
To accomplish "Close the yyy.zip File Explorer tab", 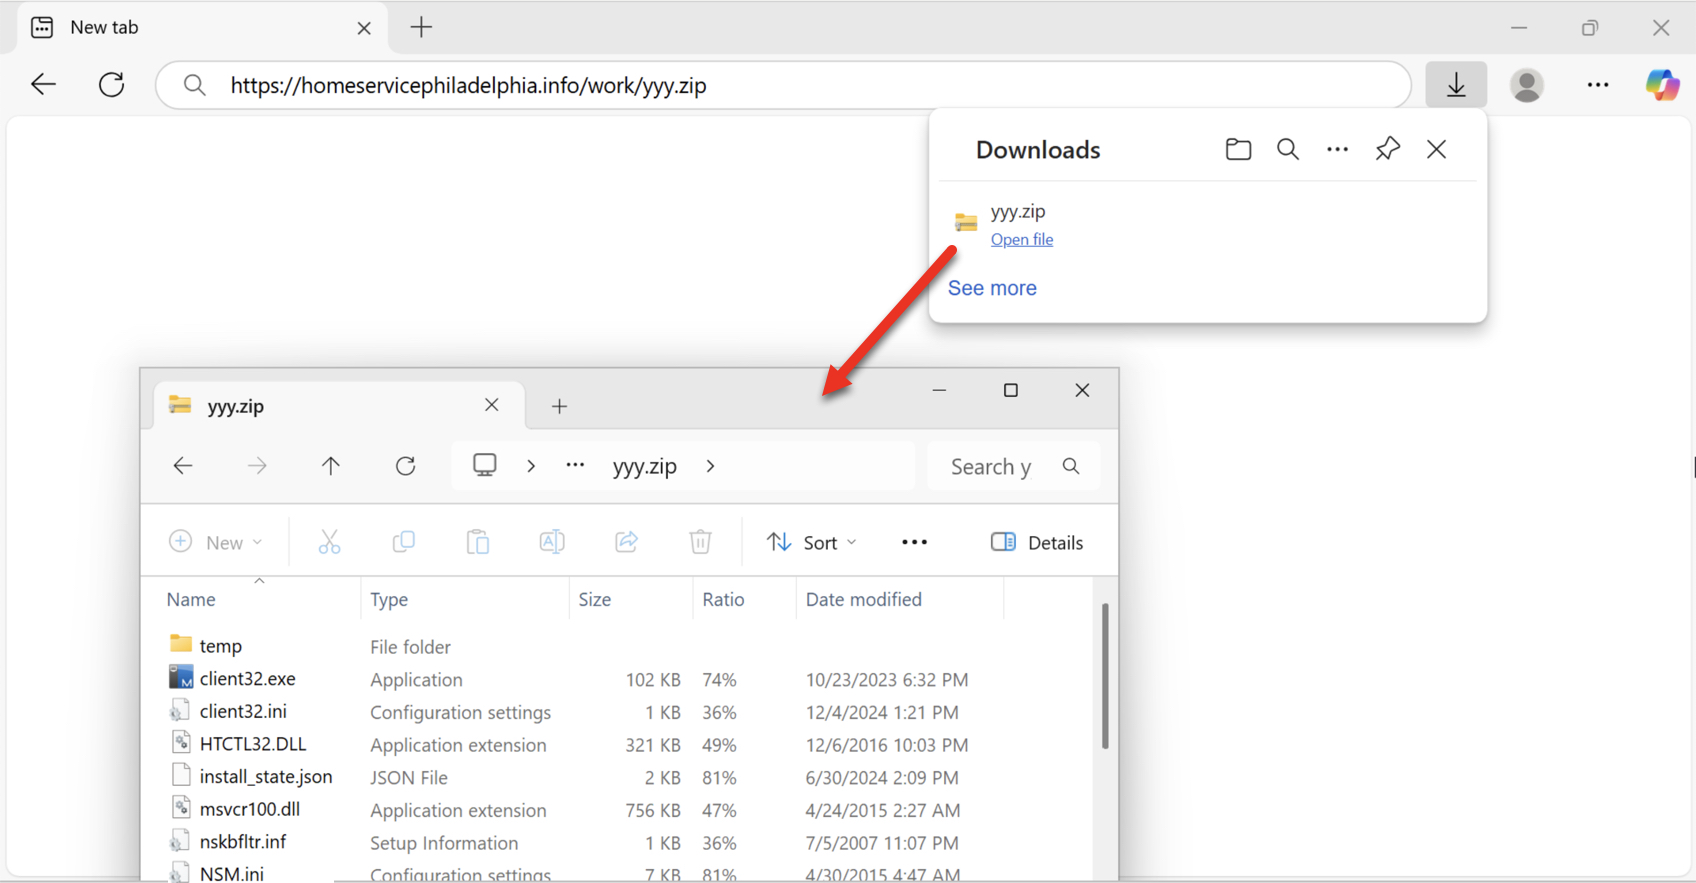I will click(x=491, y=405).
